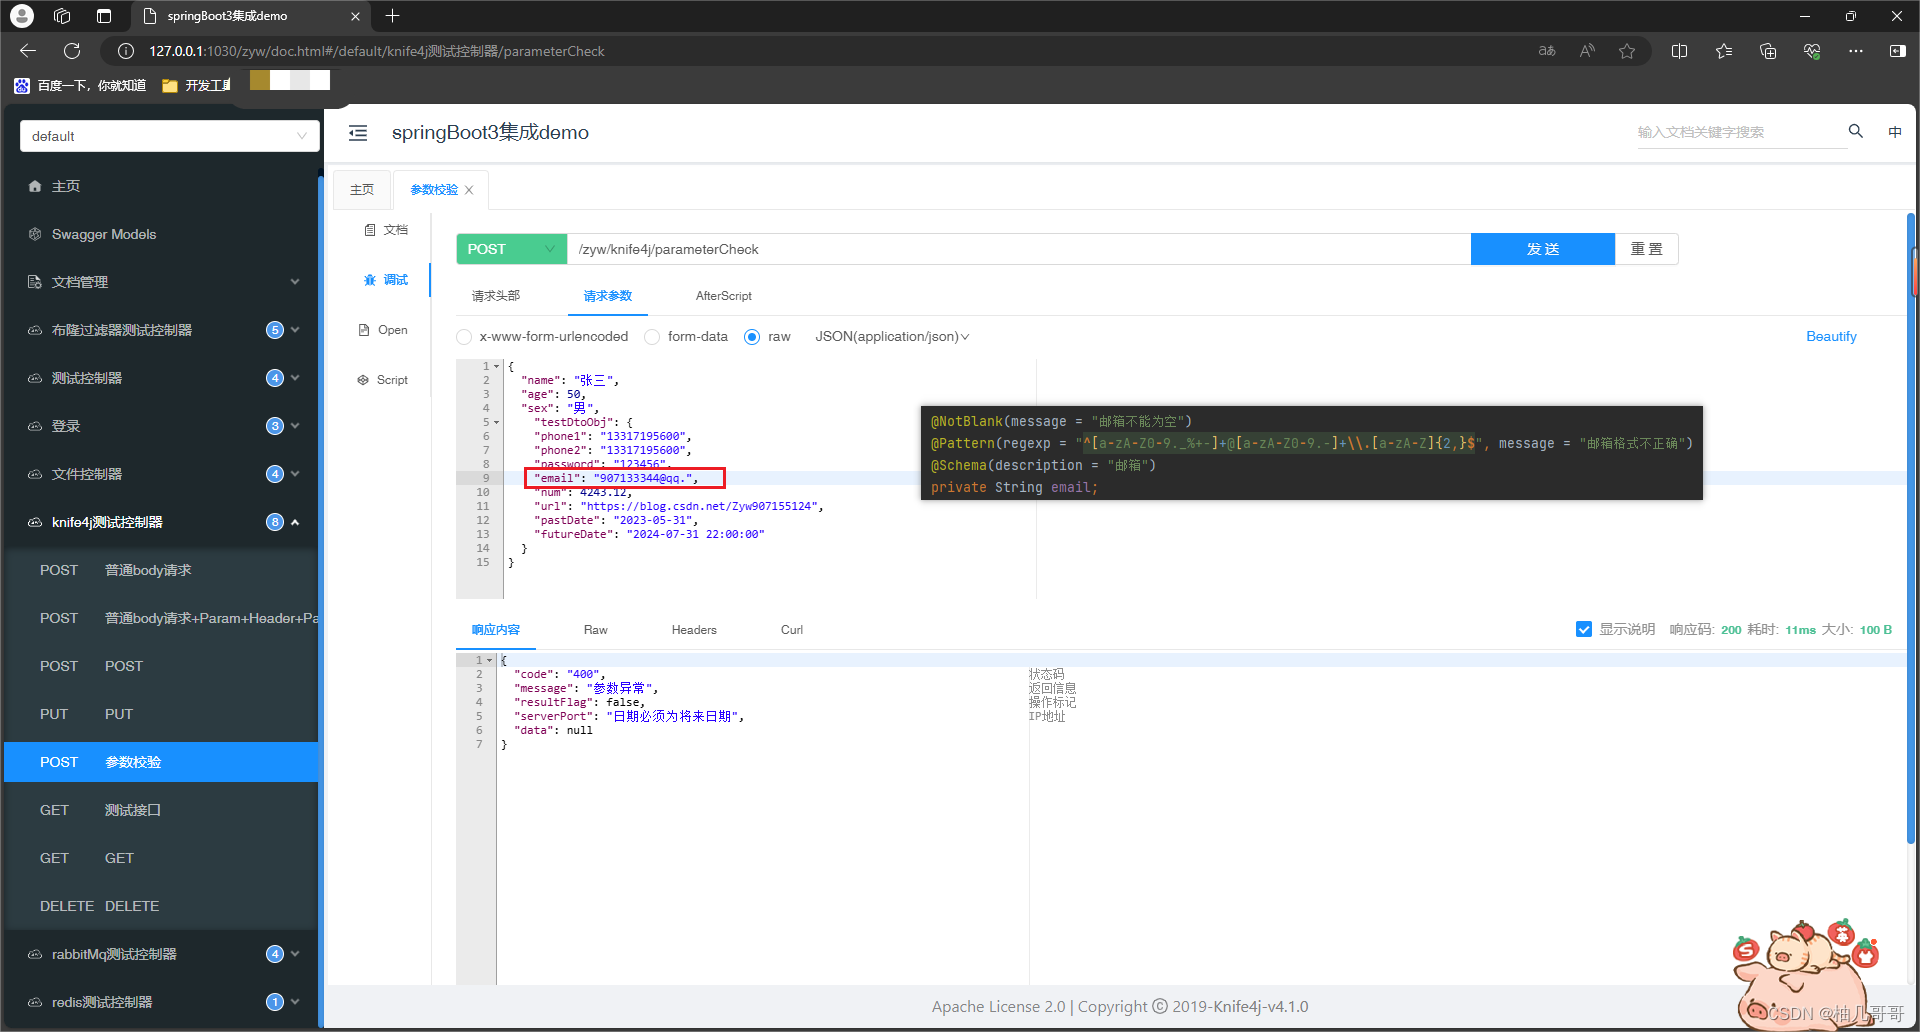Refresh the browser page
This screenshot has height=1032, width=1920.
72,51
